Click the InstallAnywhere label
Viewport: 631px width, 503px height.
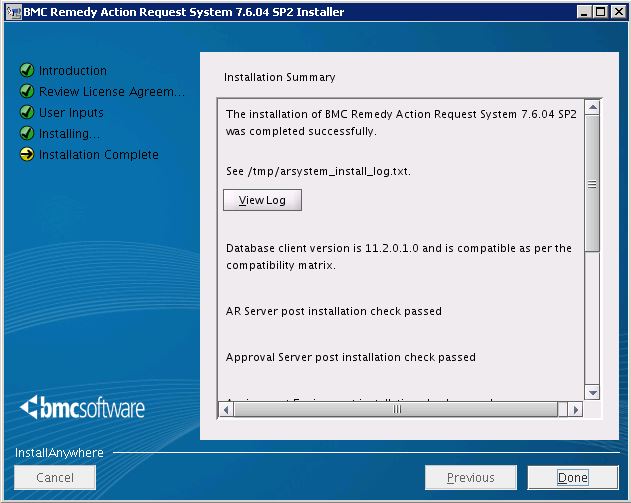59,453
